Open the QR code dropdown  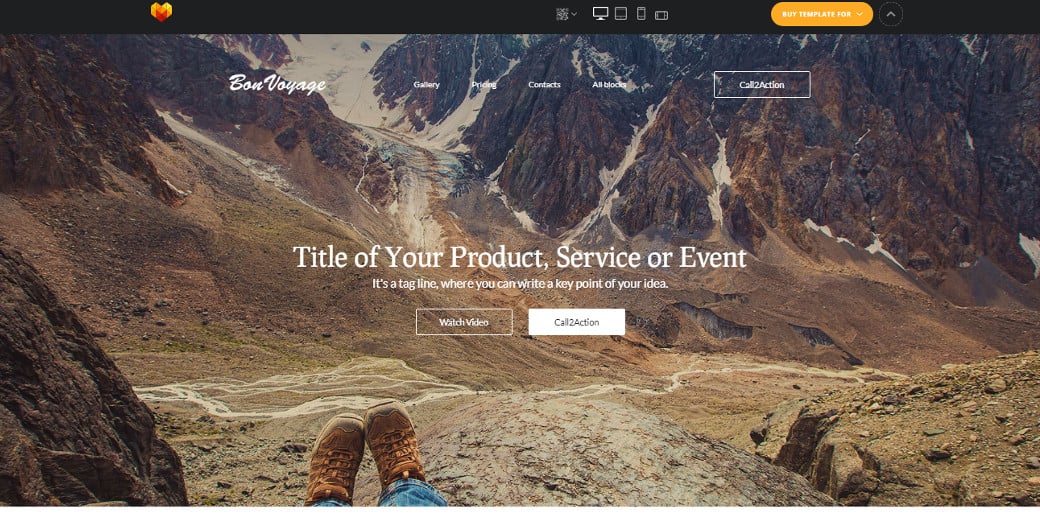(566, 14)
